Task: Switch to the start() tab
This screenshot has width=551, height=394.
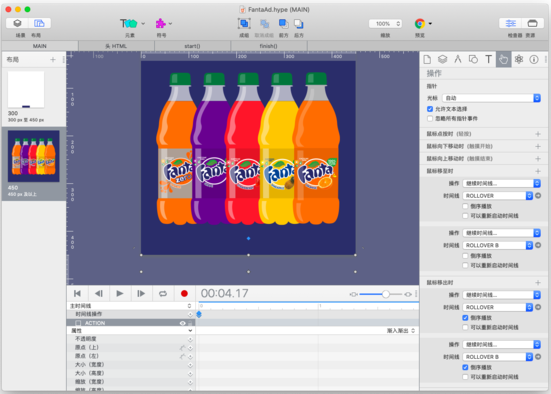Action: 192,46
